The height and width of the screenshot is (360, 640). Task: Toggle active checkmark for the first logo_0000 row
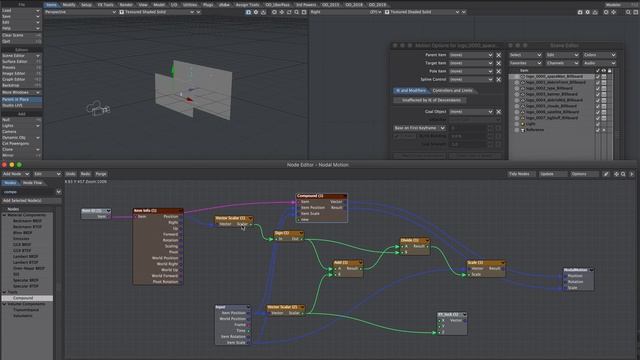tap(598, 76)
